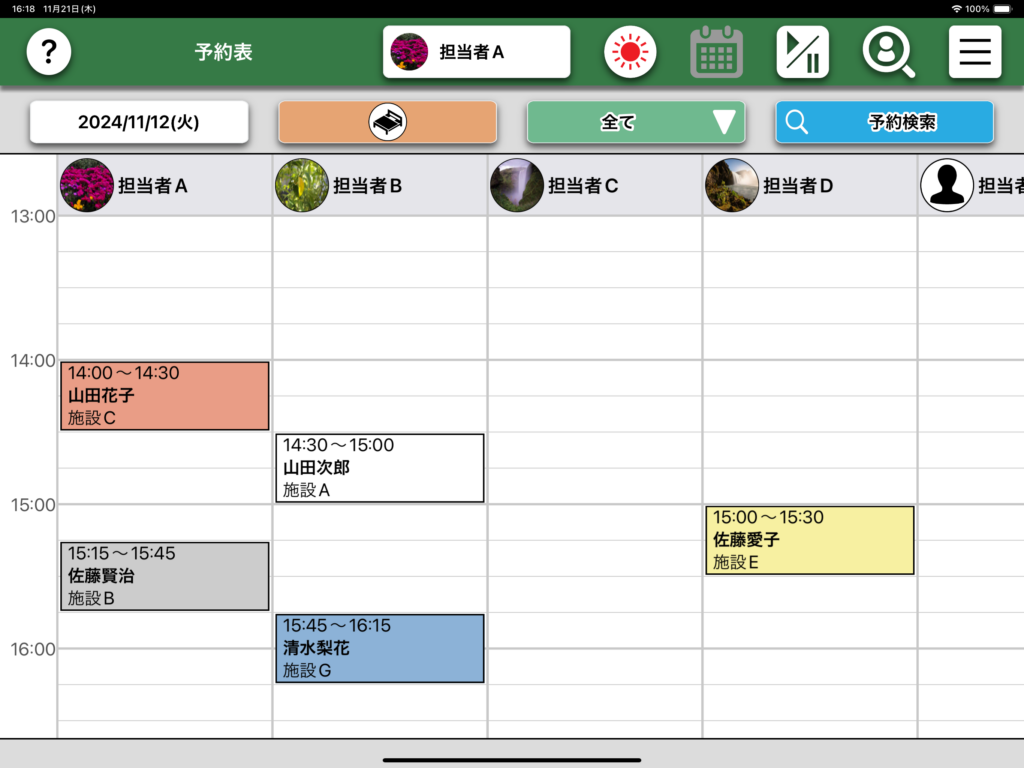Click 担当者B's avatar in column header

coord(301,185)
